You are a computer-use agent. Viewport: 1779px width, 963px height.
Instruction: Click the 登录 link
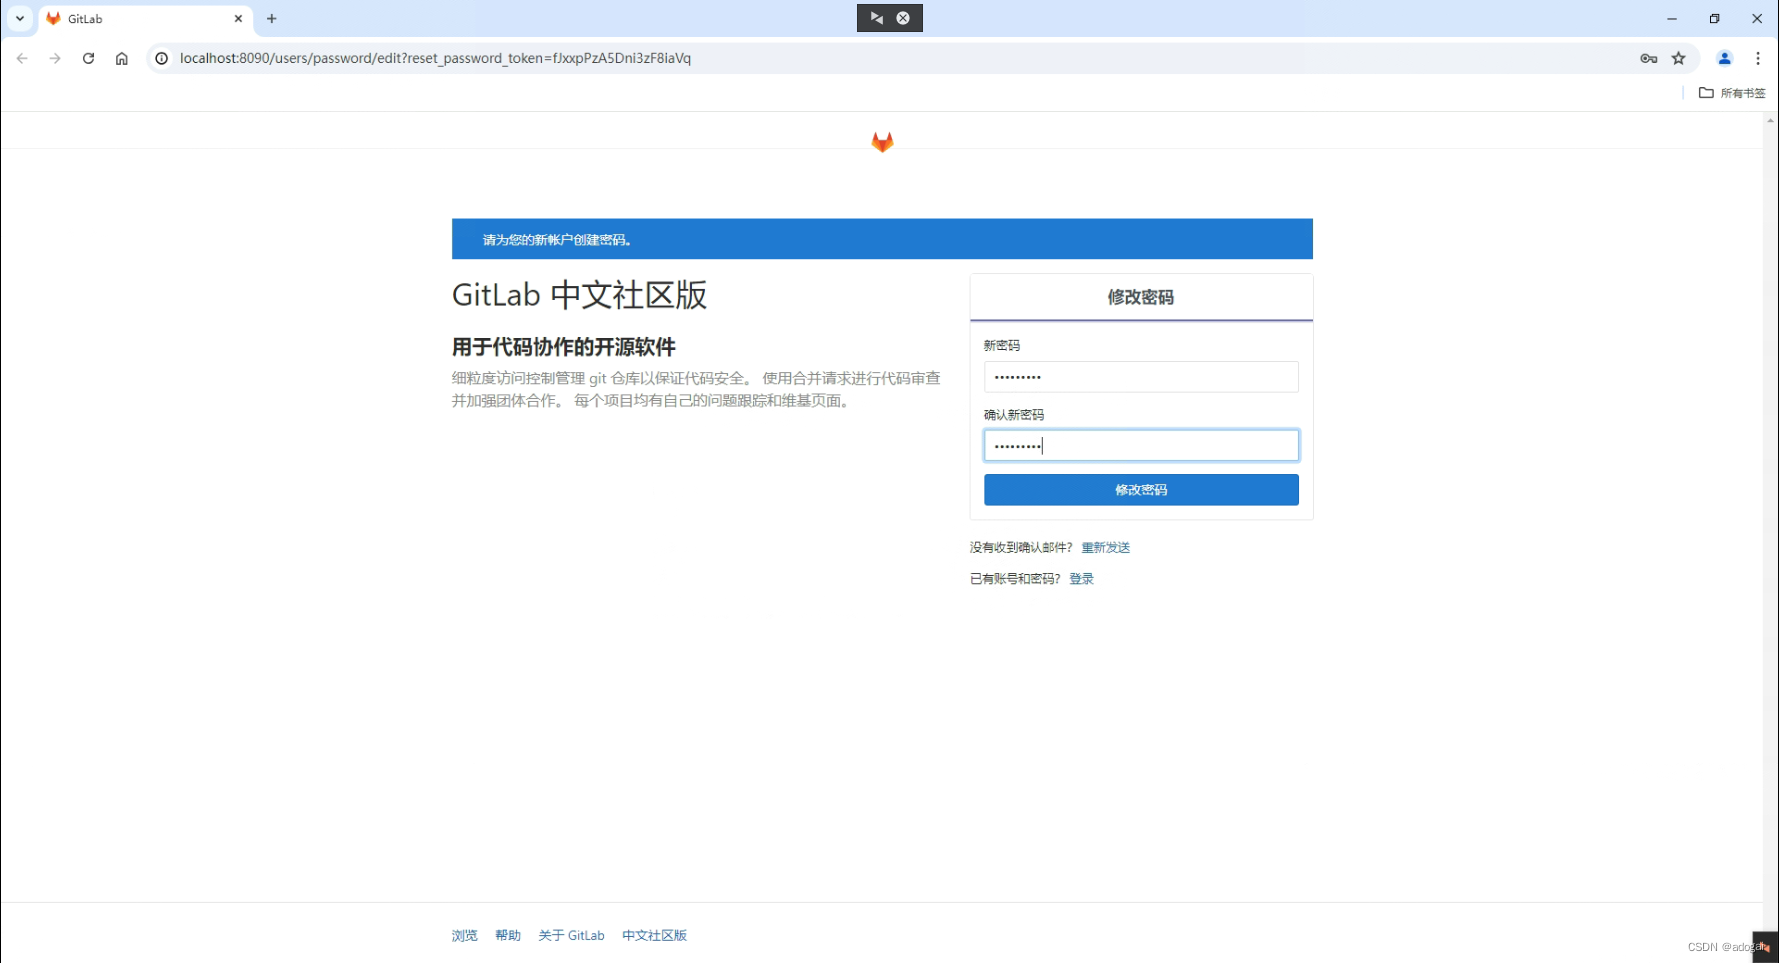(1081, 579)
